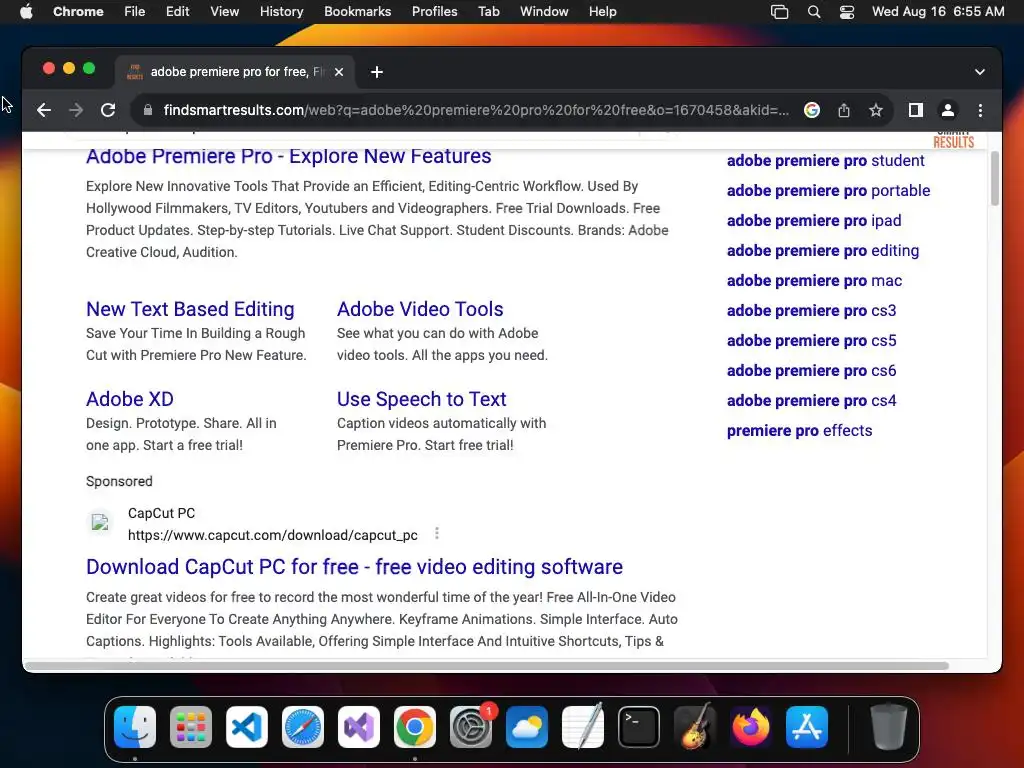Open Terminal from the Dock

[x=639, y=727]
